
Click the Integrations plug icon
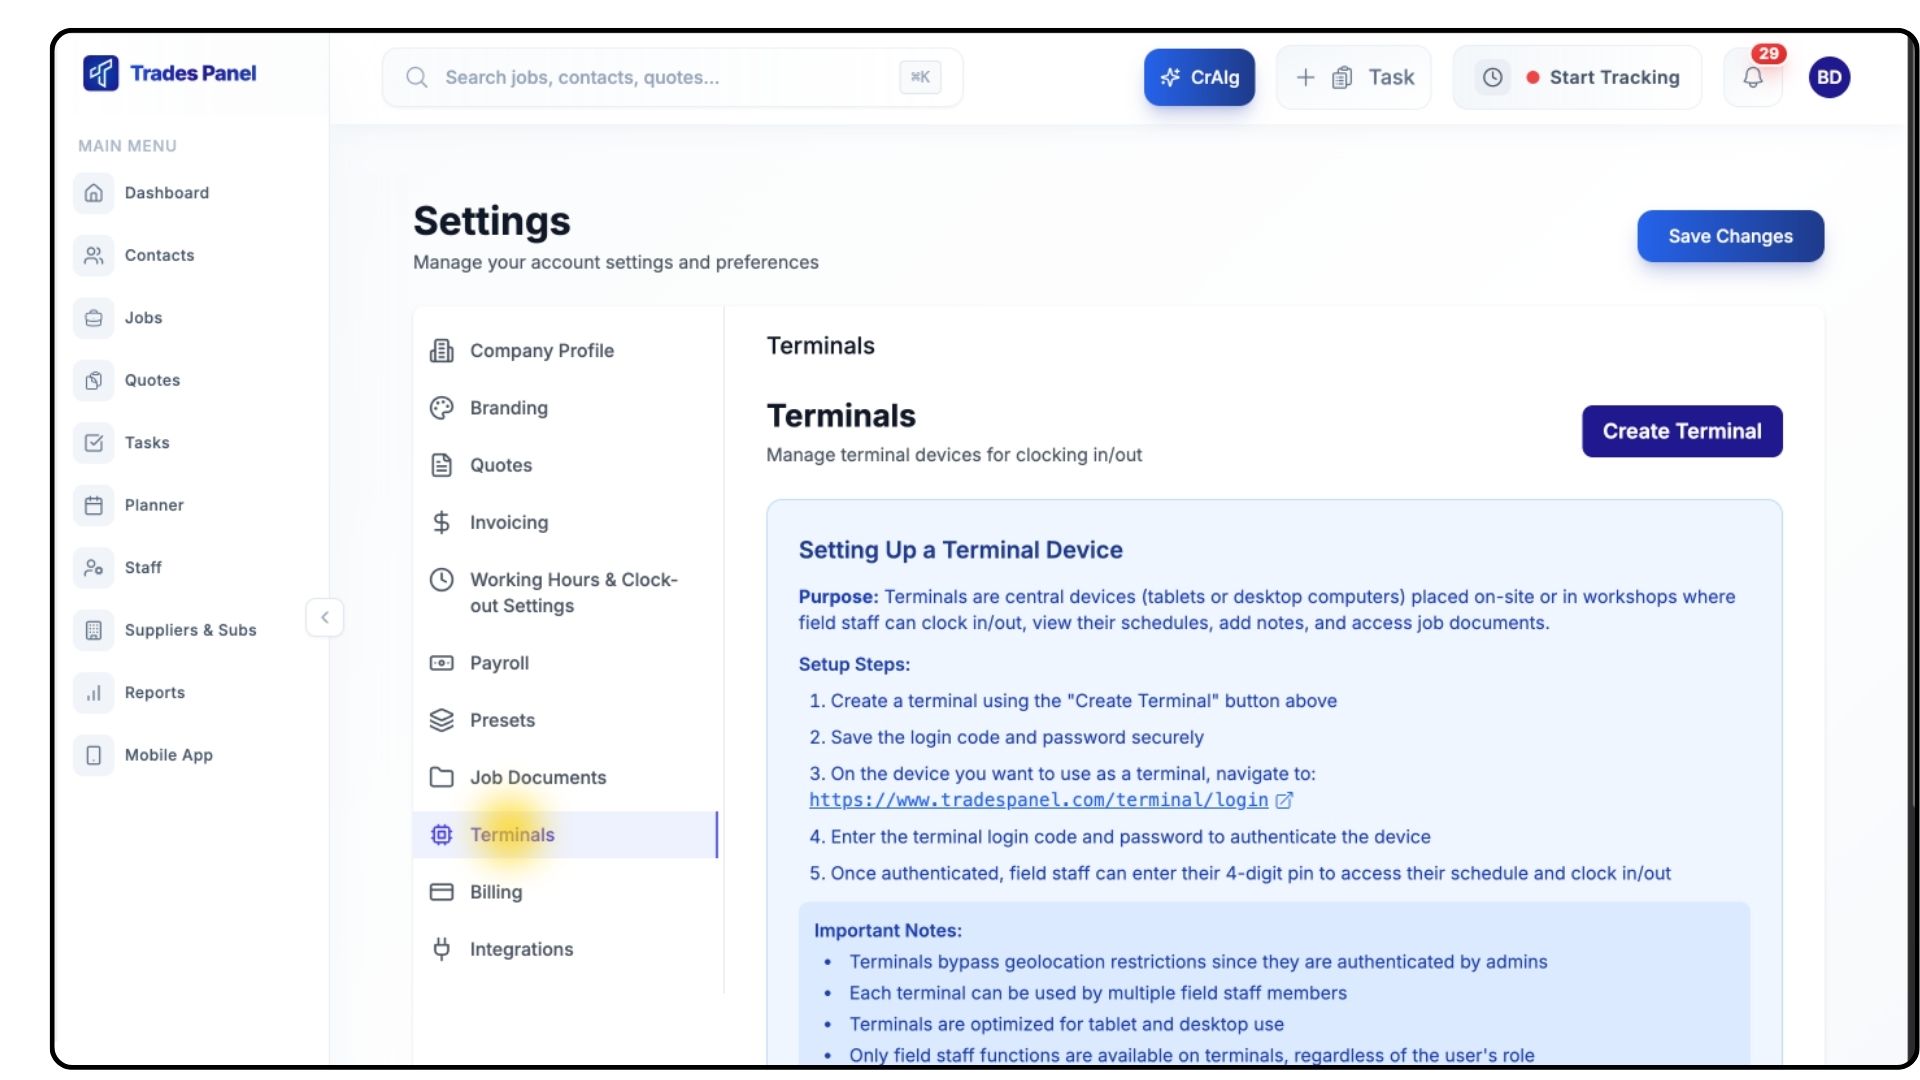tap(441, 949)
